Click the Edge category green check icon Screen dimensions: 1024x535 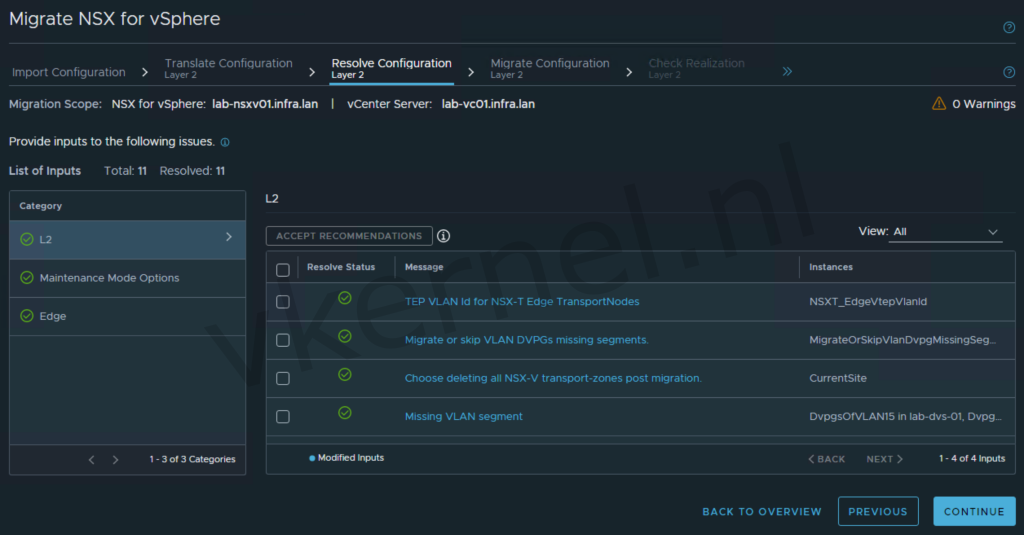pyautogui.click(x=27, y=316)
